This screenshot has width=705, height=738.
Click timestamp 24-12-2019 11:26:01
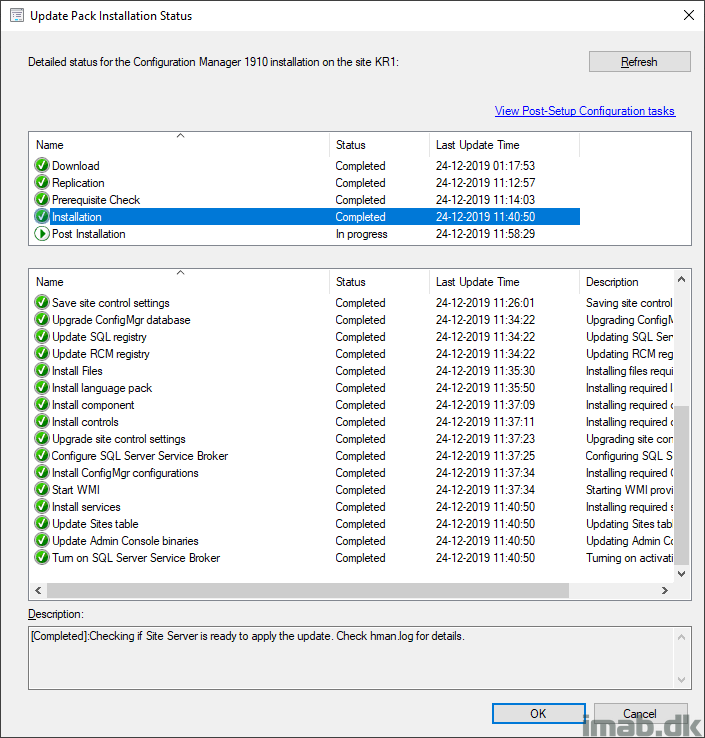485,303
